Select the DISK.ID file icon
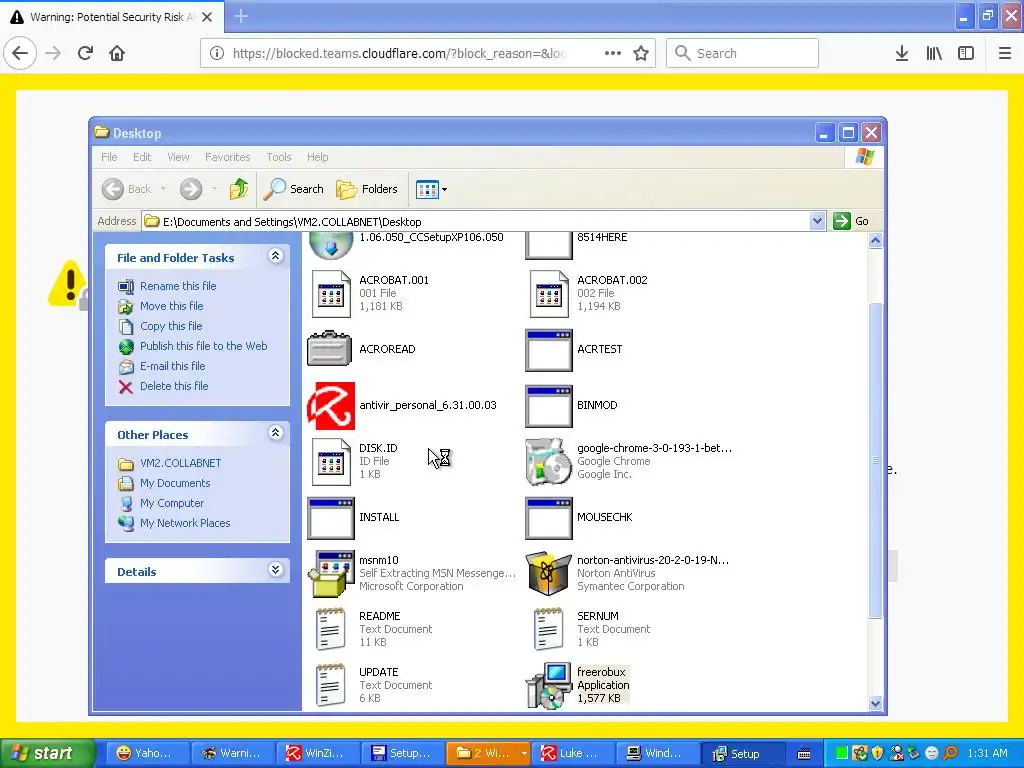 [x=331, y=462]
